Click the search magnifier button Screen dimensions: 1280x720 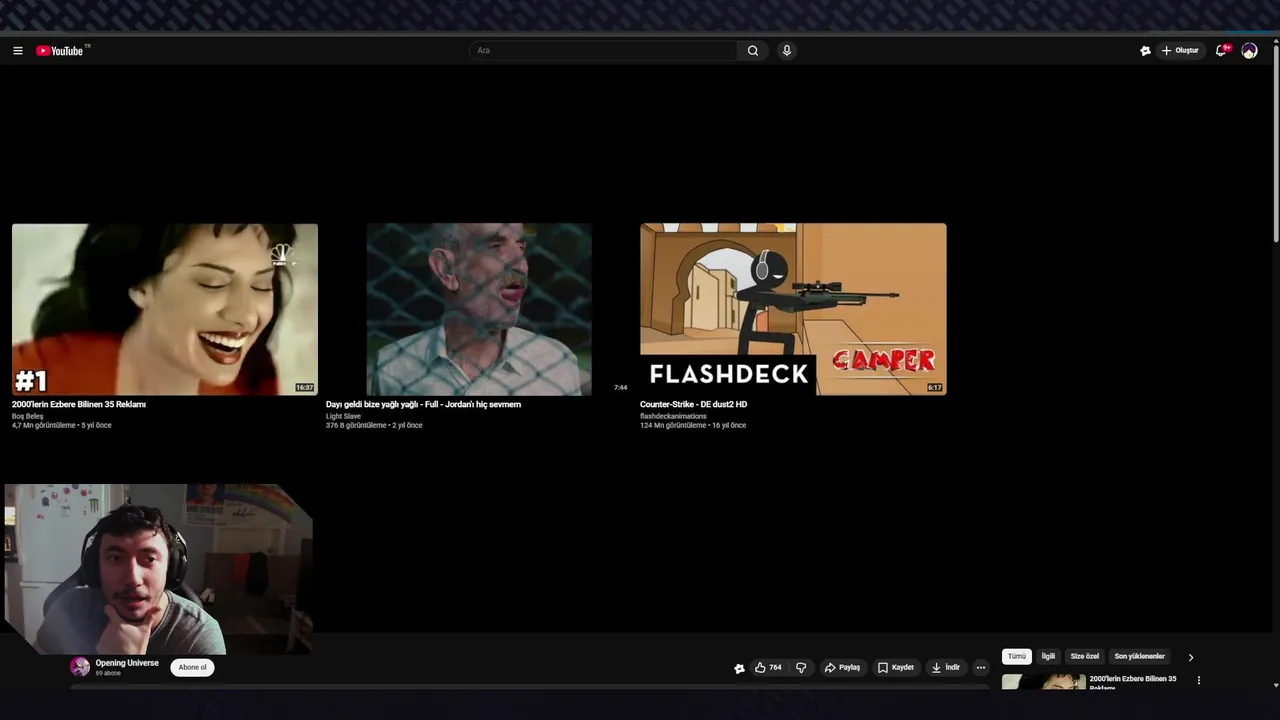[x=753, y=51]
